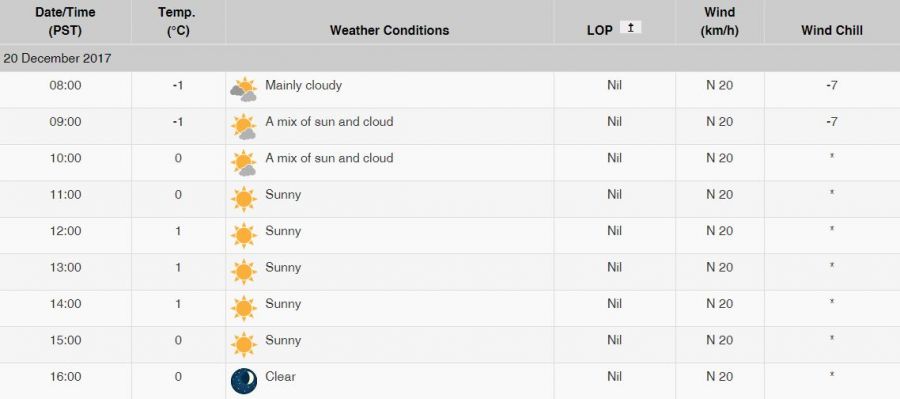Screen dimensions: 900x399
Task: Click the LOP footnote dagger icon
Action: coord(630,28)
